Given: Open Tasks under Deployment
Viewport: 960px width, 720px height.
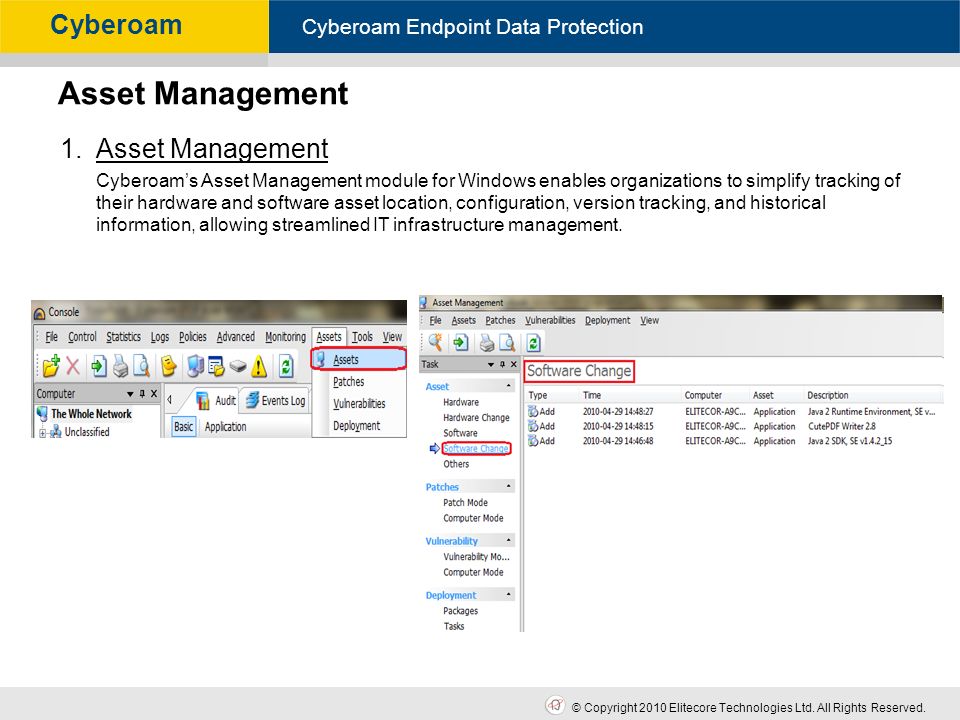Looking at the screenshot, I should [x=454, y=626].
